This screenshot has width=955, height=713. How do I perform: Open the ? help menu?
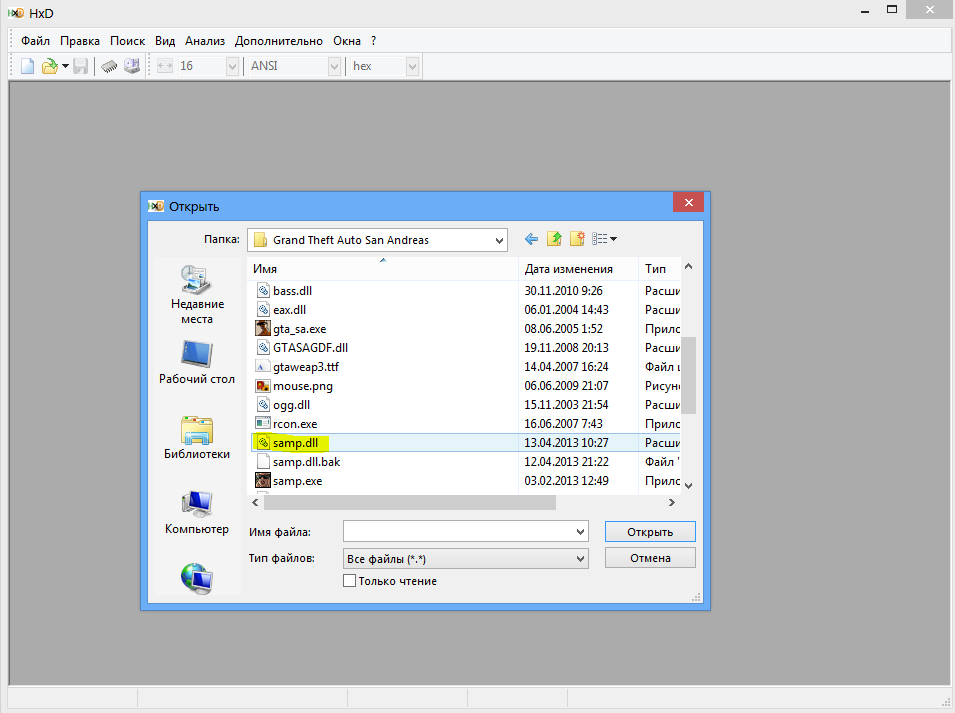pyautogui.click(x=373, y=41)
